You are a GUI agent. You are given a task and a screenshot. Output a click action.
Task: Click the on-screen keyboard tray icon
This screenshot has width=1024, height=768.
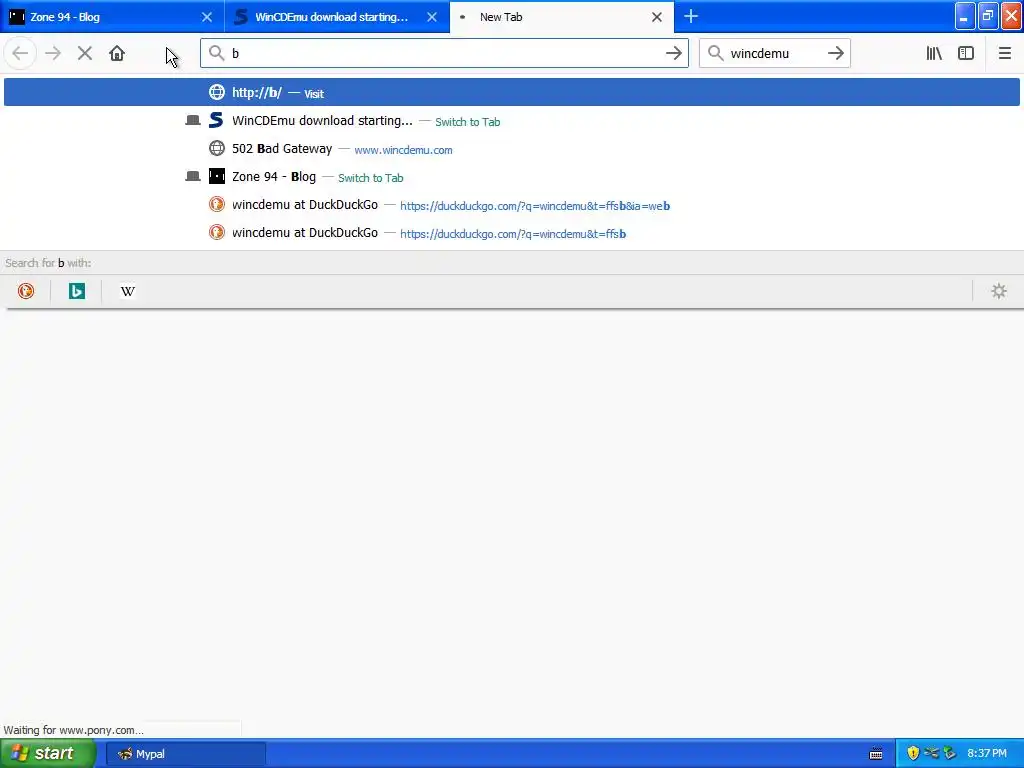[876, 754]
